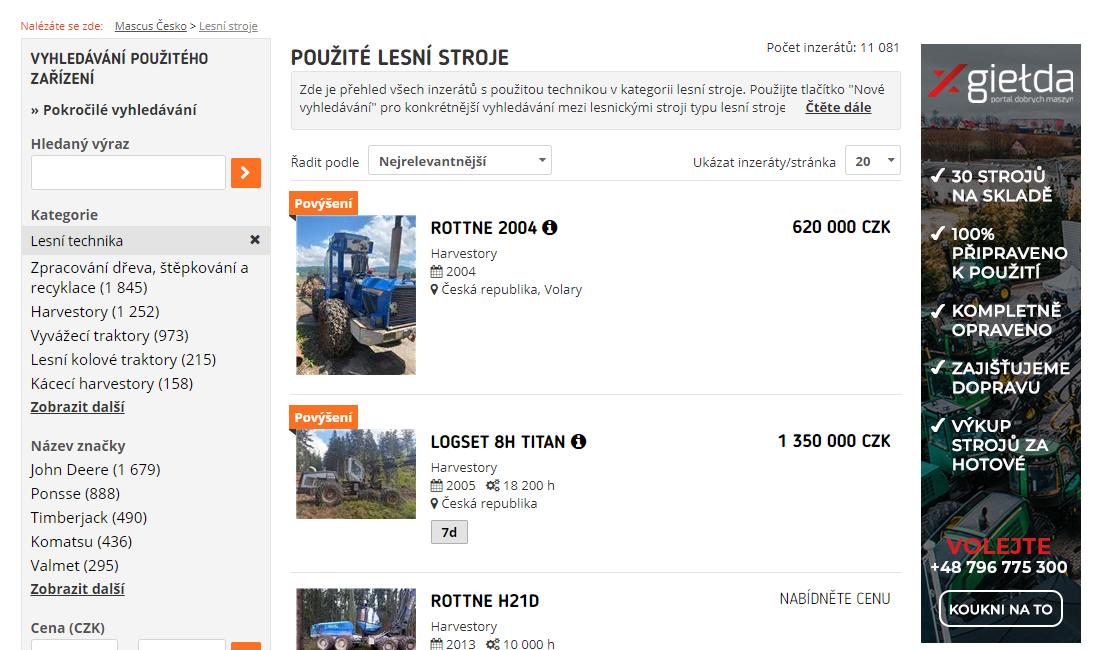Click Povýšení badge on LOGSET listing

coord(324,417)
